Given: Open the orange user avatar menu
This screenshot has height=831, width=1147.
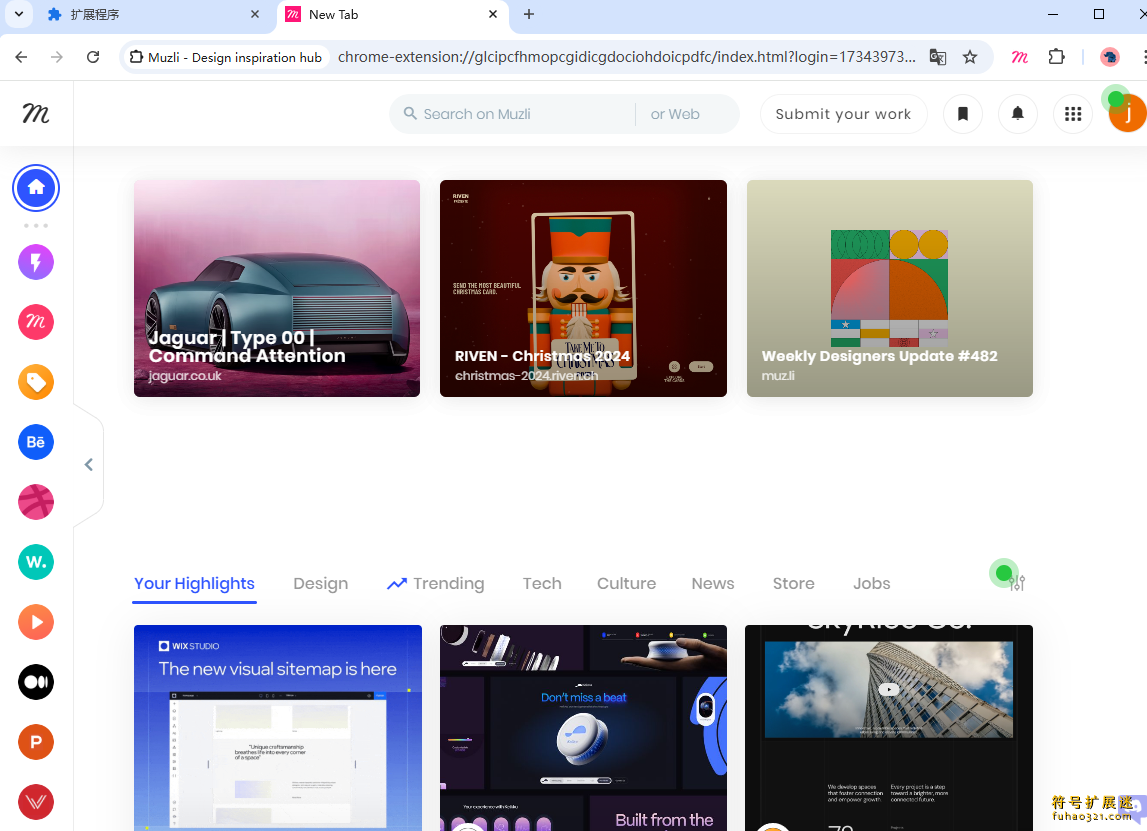Looking at the screenshot, I should pos(1127,113).
